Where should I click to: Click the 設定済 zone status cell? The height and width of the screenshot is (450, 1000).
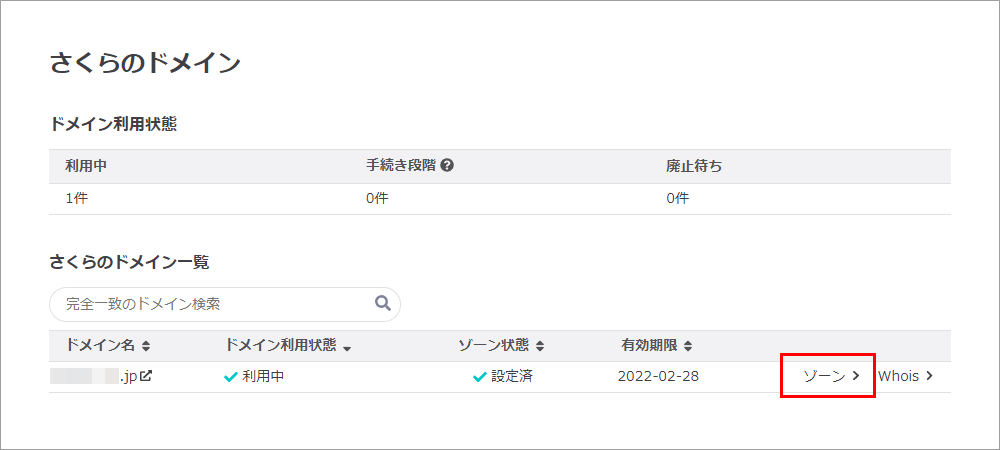[x=503, y=377]
